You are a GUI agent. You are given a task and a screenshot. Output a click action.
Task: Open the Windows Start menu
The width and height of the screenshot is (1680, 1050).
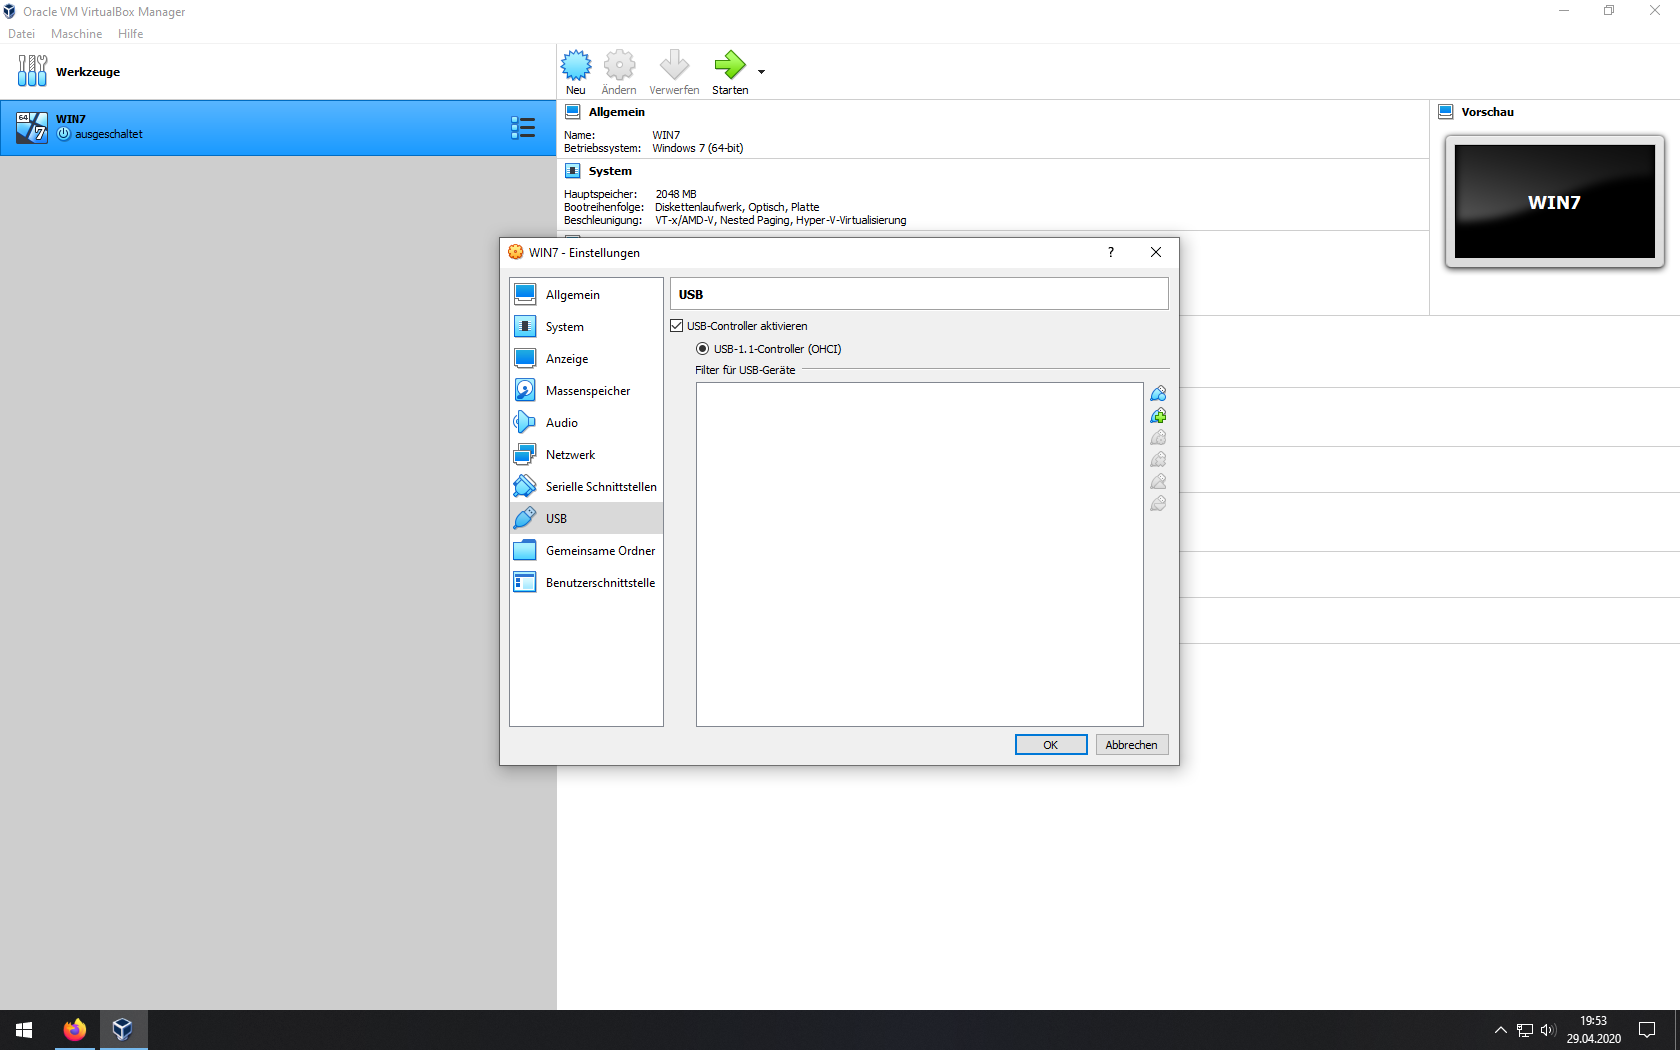24,1030
